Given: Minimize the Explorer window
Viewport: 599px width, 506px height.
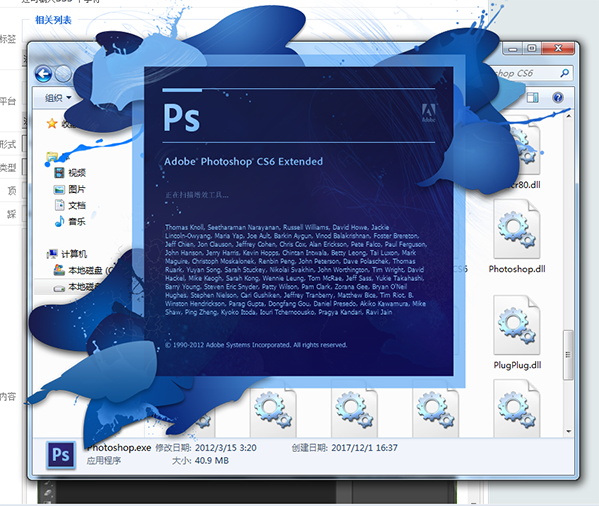Looking at the screenshot, I should tap(513, 49).
